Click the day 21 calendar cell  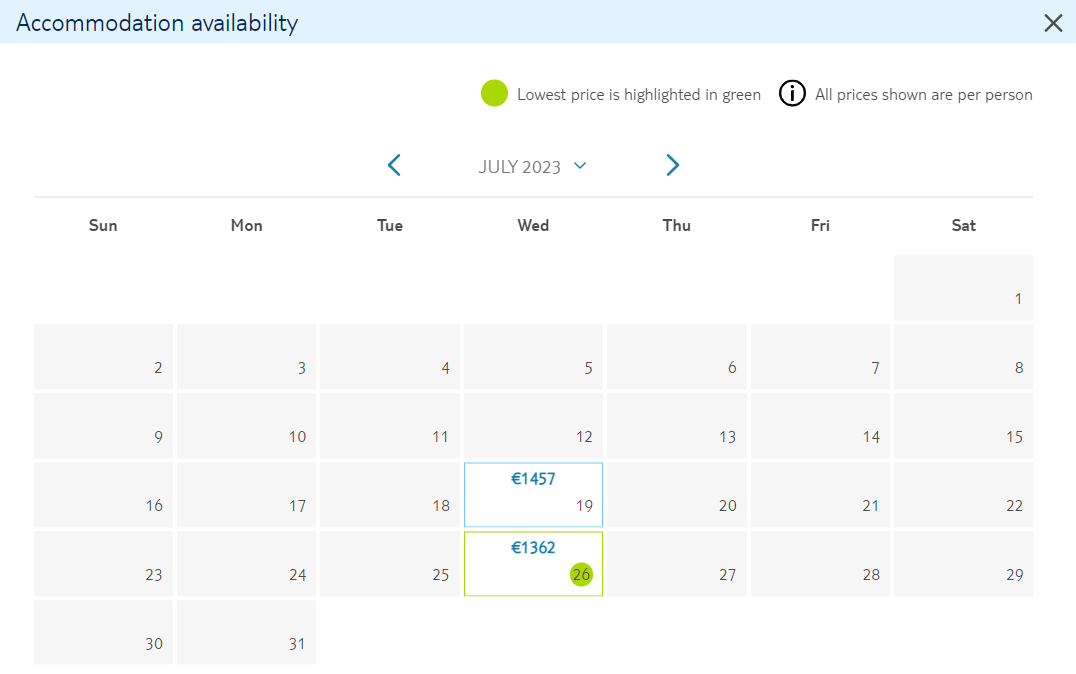click(x=820, y=495)
